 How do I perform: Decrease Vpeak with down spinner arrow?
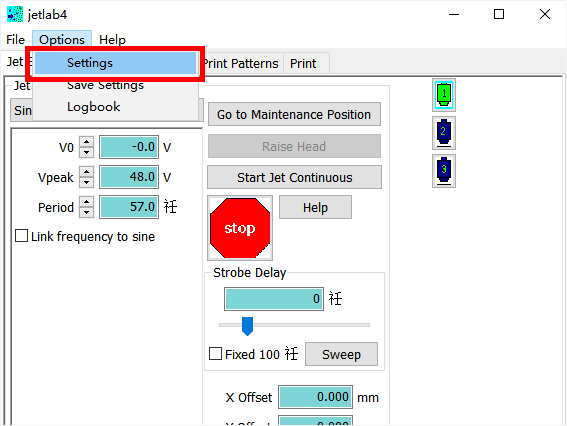coord(86,182)
